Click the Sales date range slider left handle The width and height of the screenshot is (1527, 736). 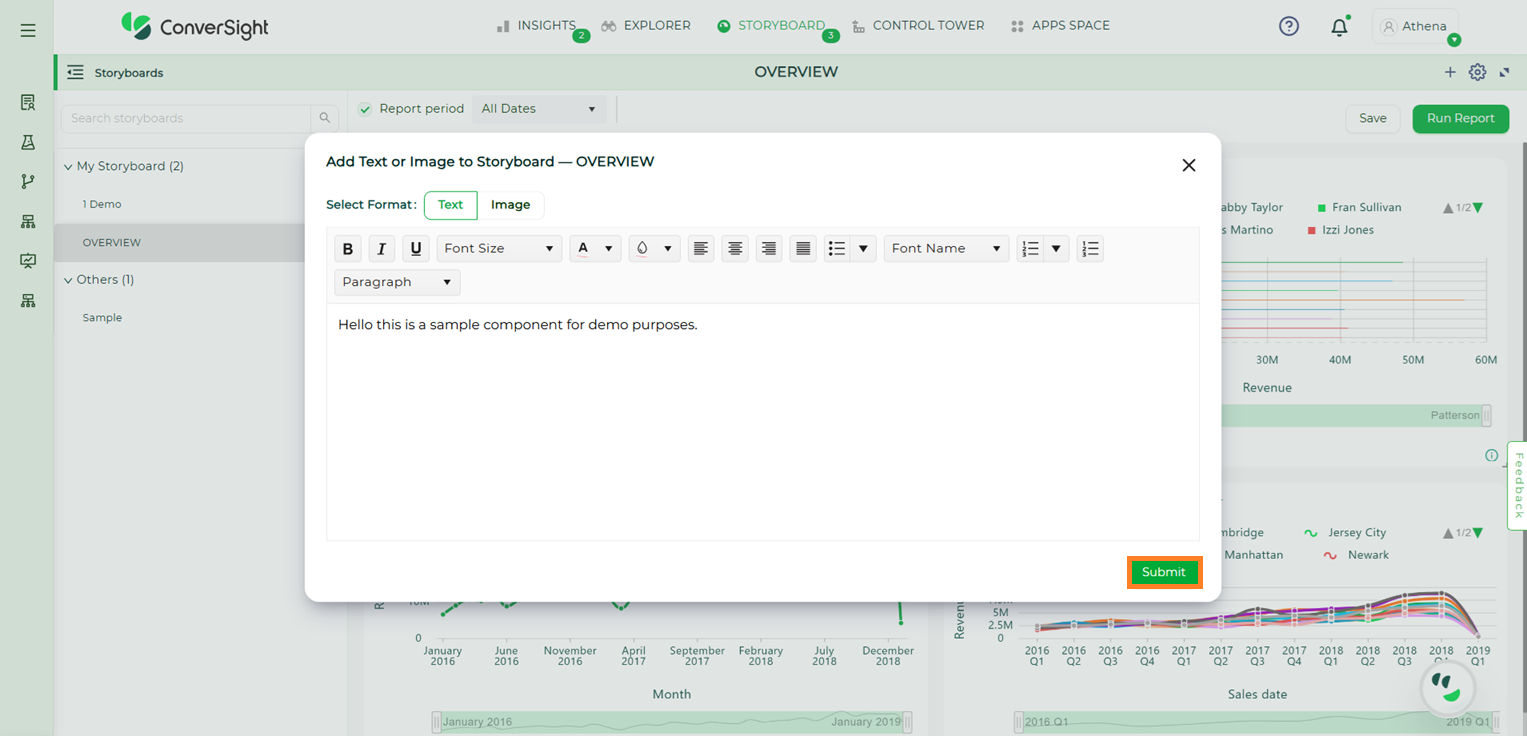(1019, 722)
